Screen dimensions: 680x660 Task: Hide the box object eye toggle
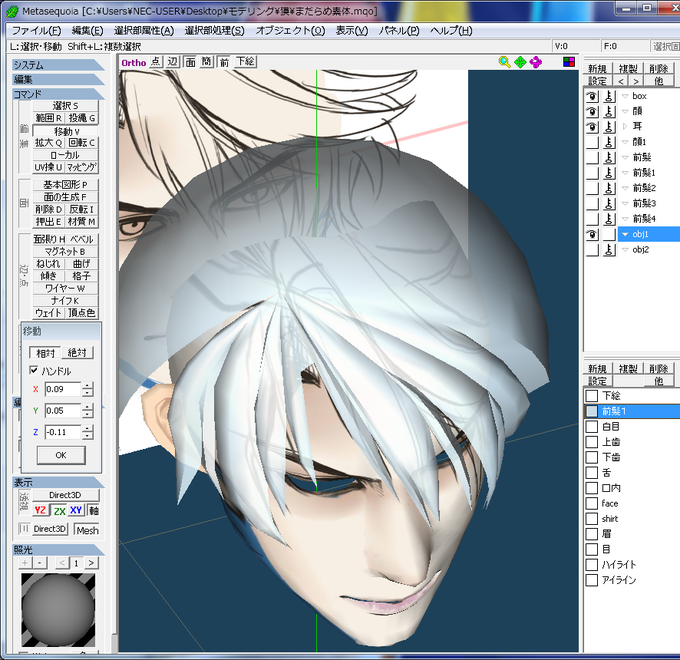(x=592, y=96)
